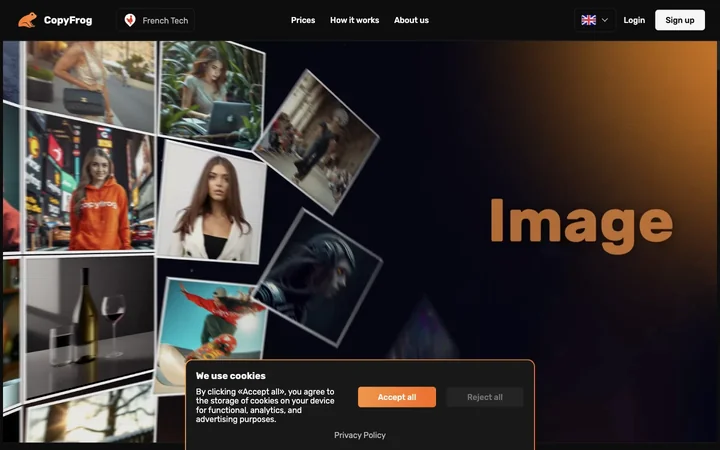Click the Login link
The height and width of the screenshot is (450, 720).
point(634,20)
